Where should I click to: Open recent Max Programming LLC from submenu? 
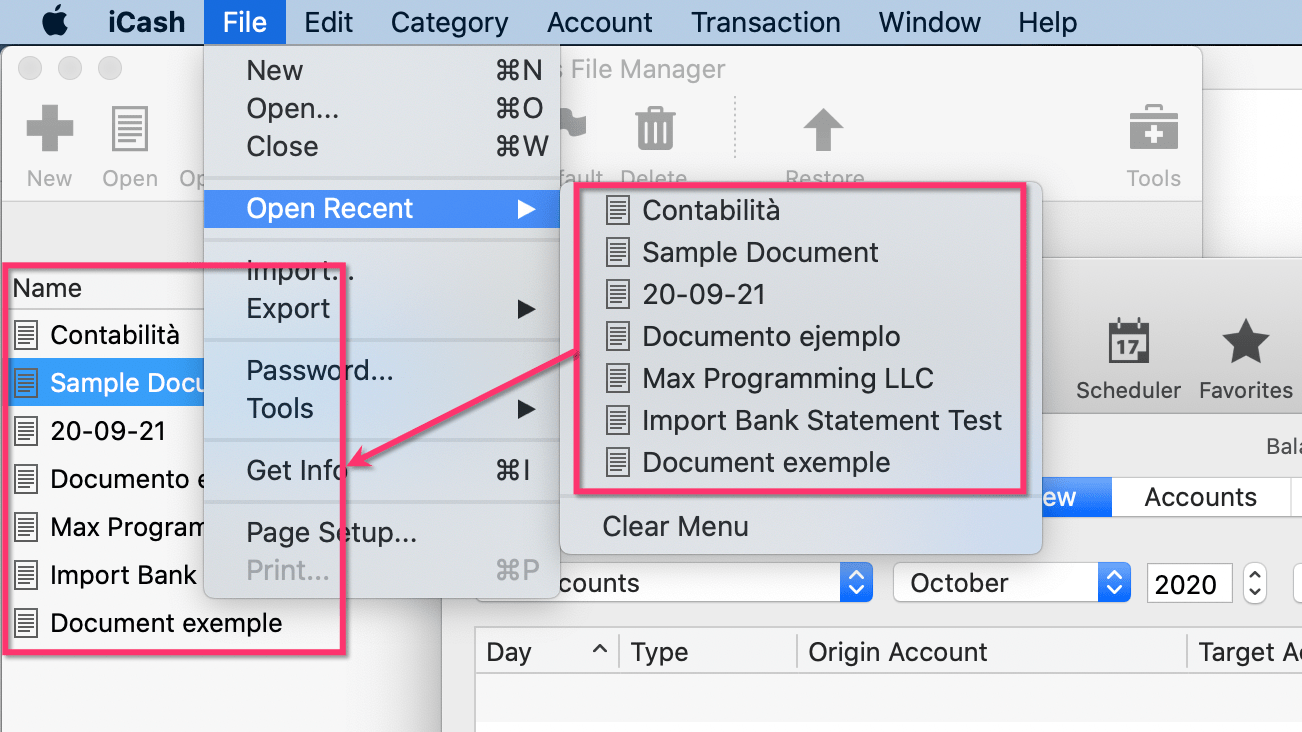click(801, 379)
